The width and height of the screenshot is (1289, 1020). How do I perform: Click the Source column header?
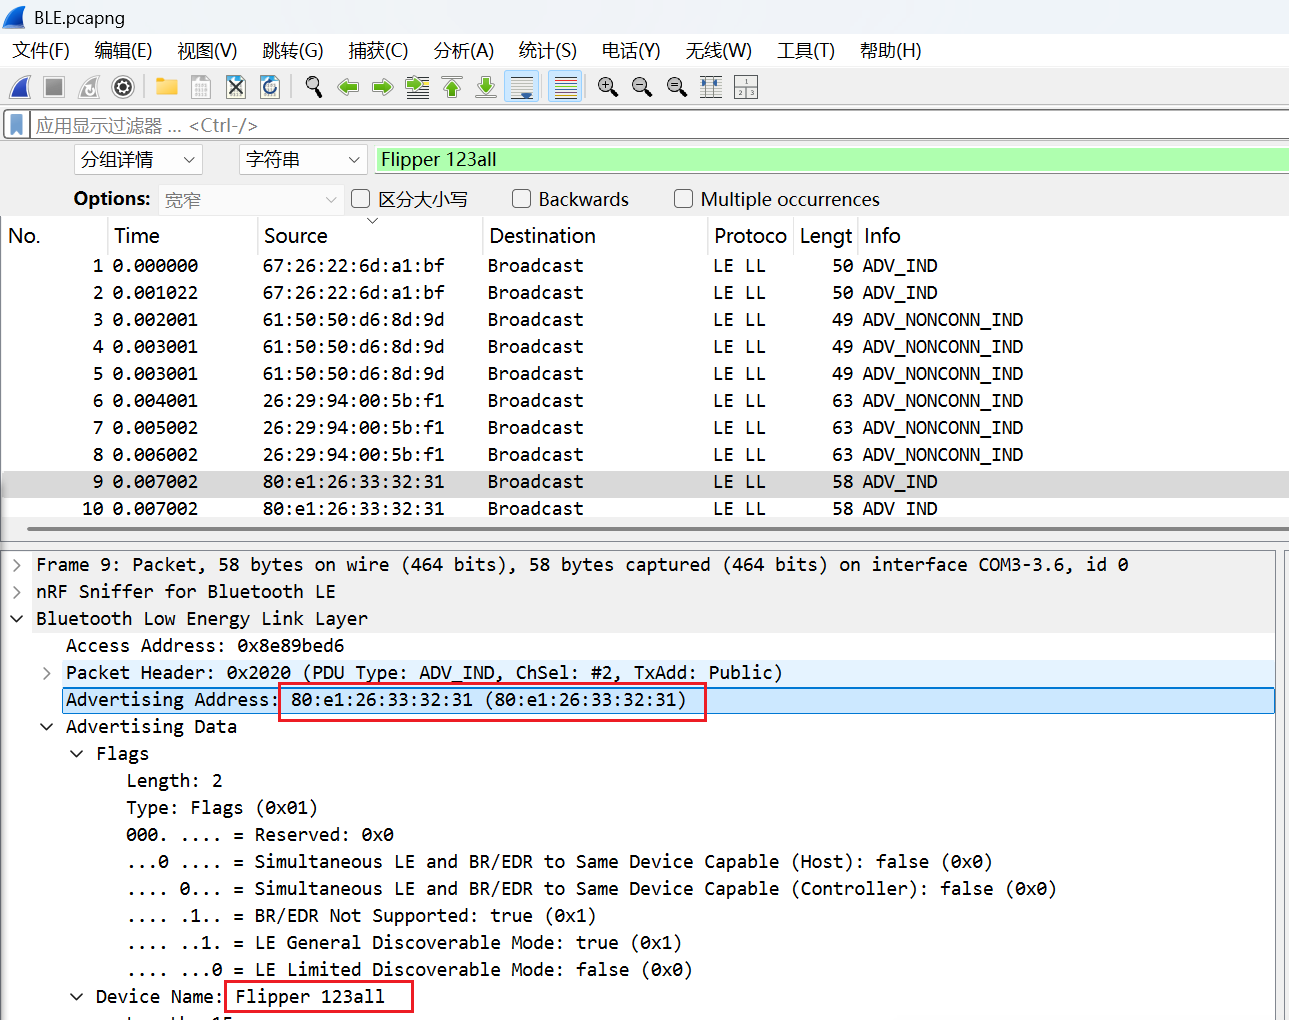(296, 236)
